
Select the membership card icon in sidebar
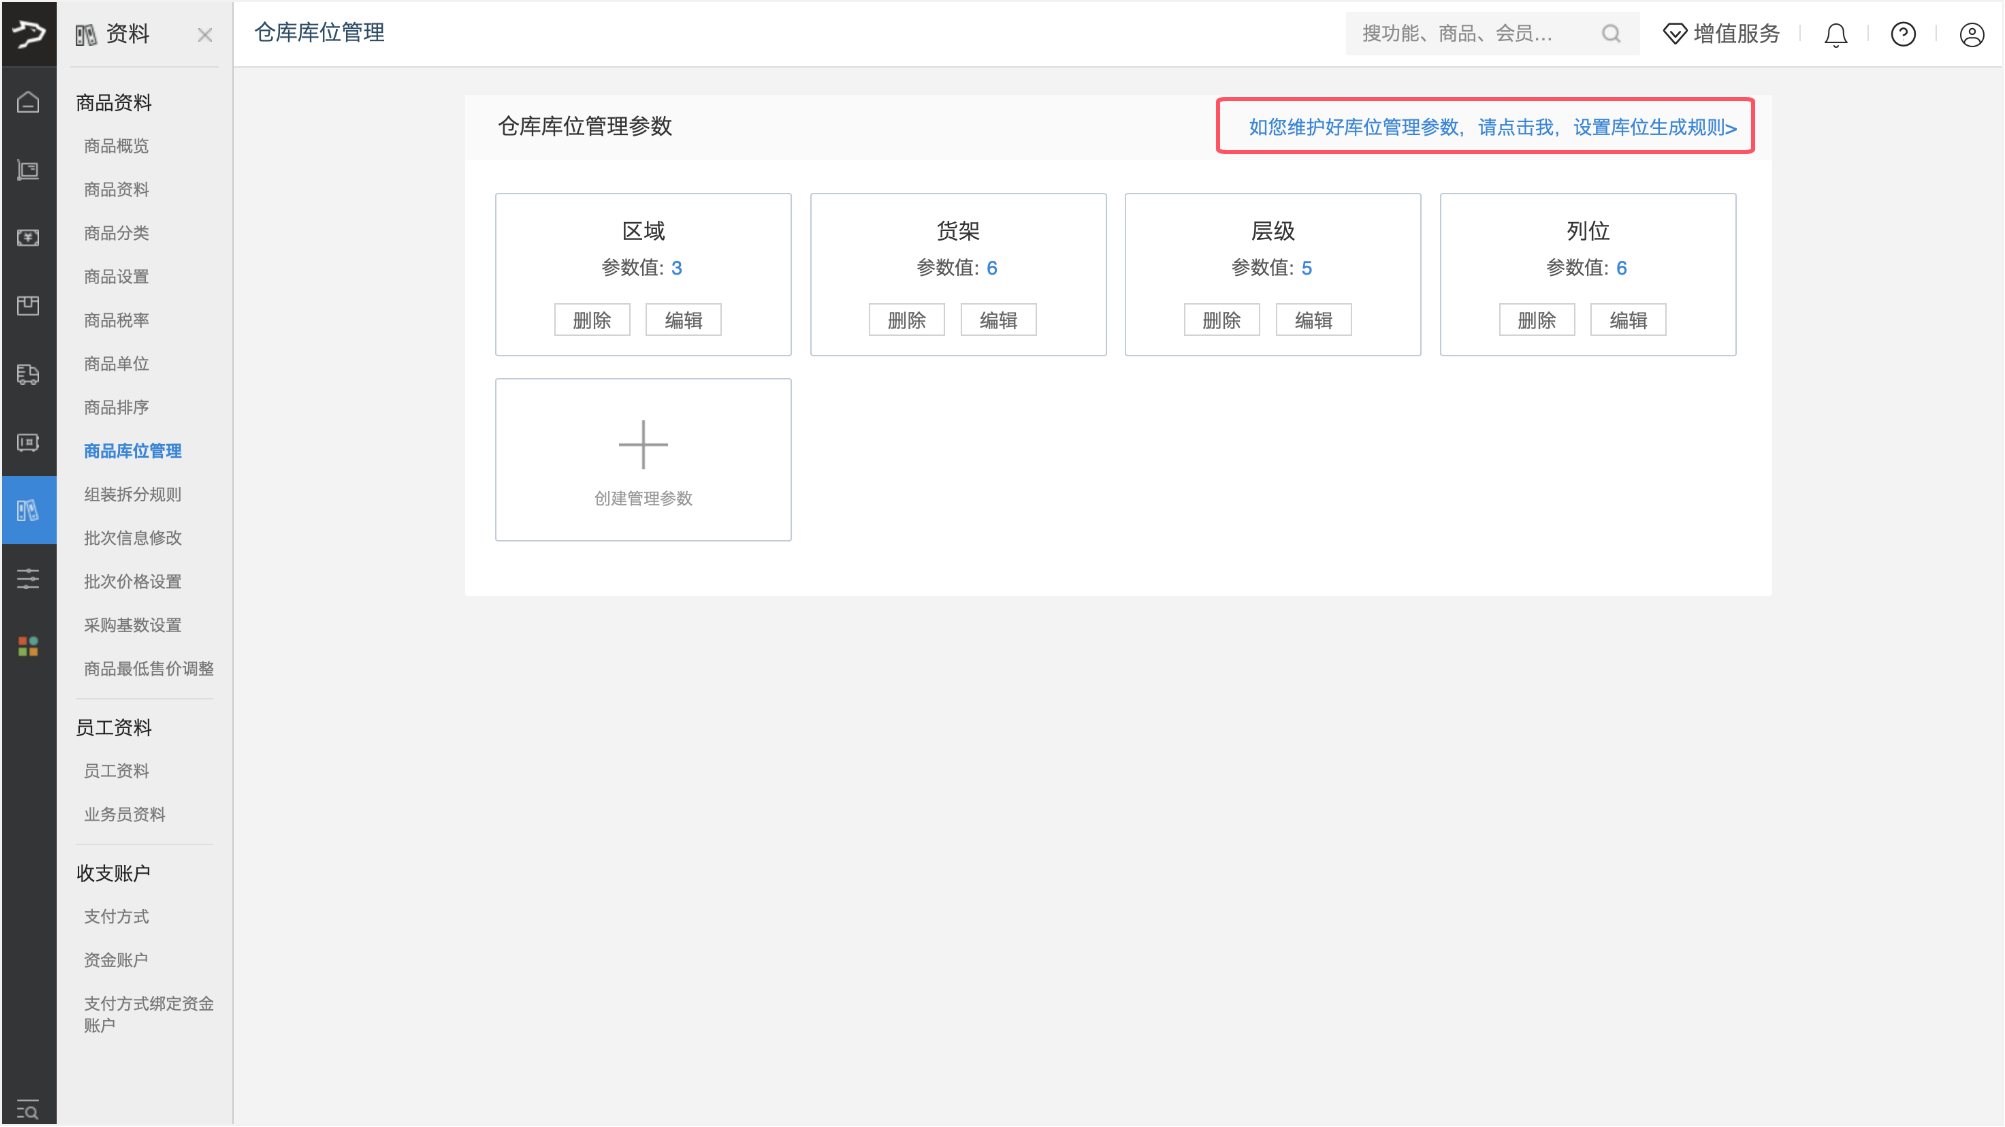click(28, 443)
